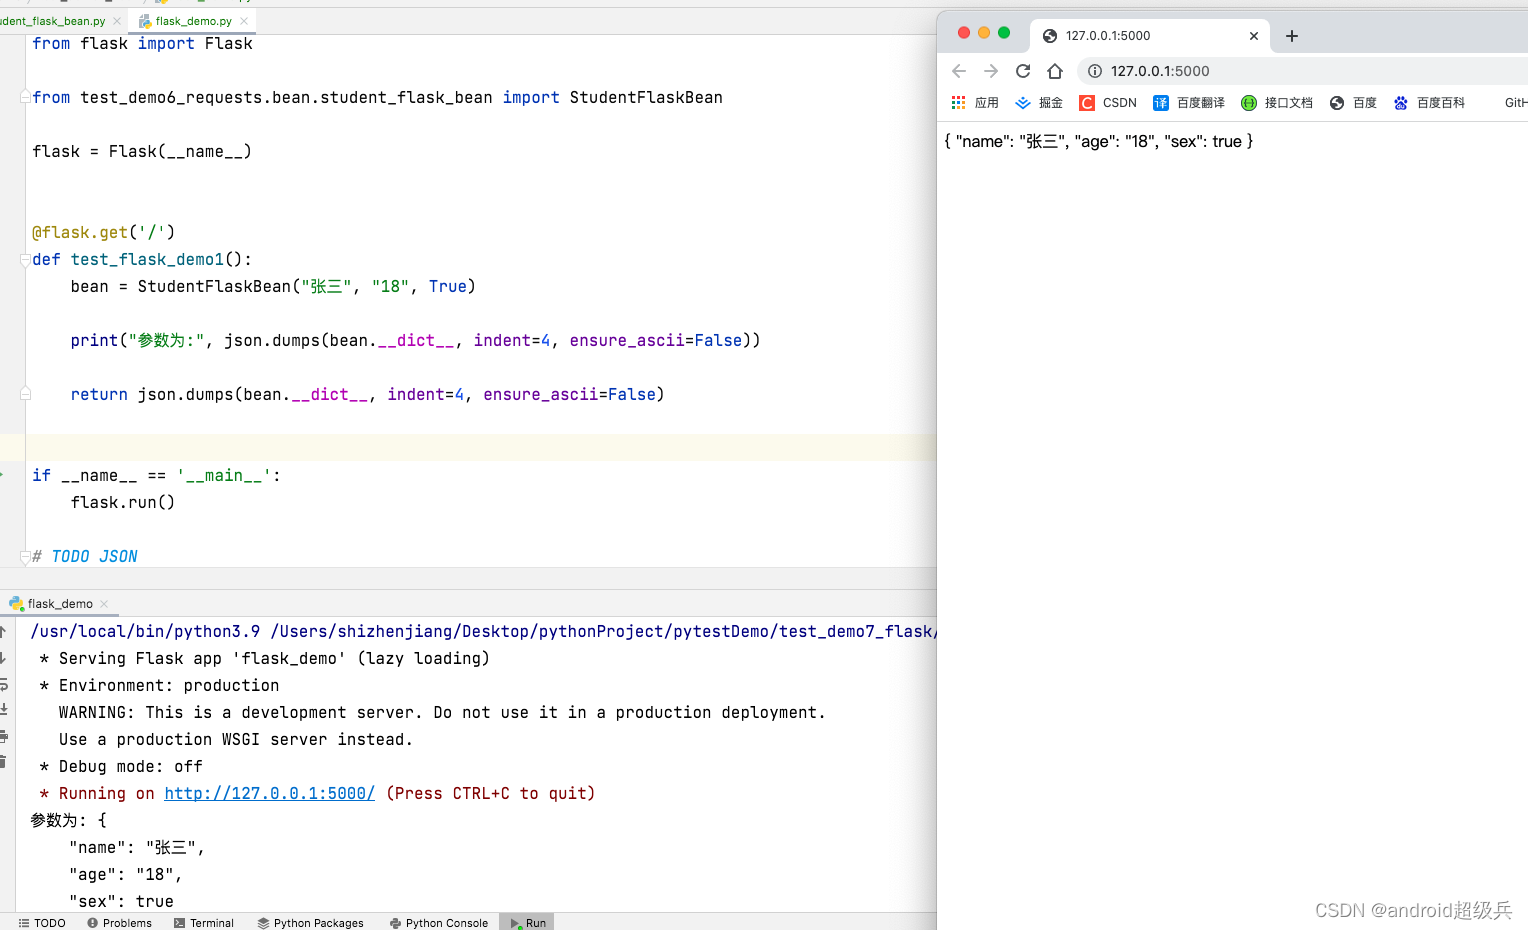The image size is (1528, 930).
Task: Open a new Chrome tab with plus icon
Action: (x=1292, y=36)
